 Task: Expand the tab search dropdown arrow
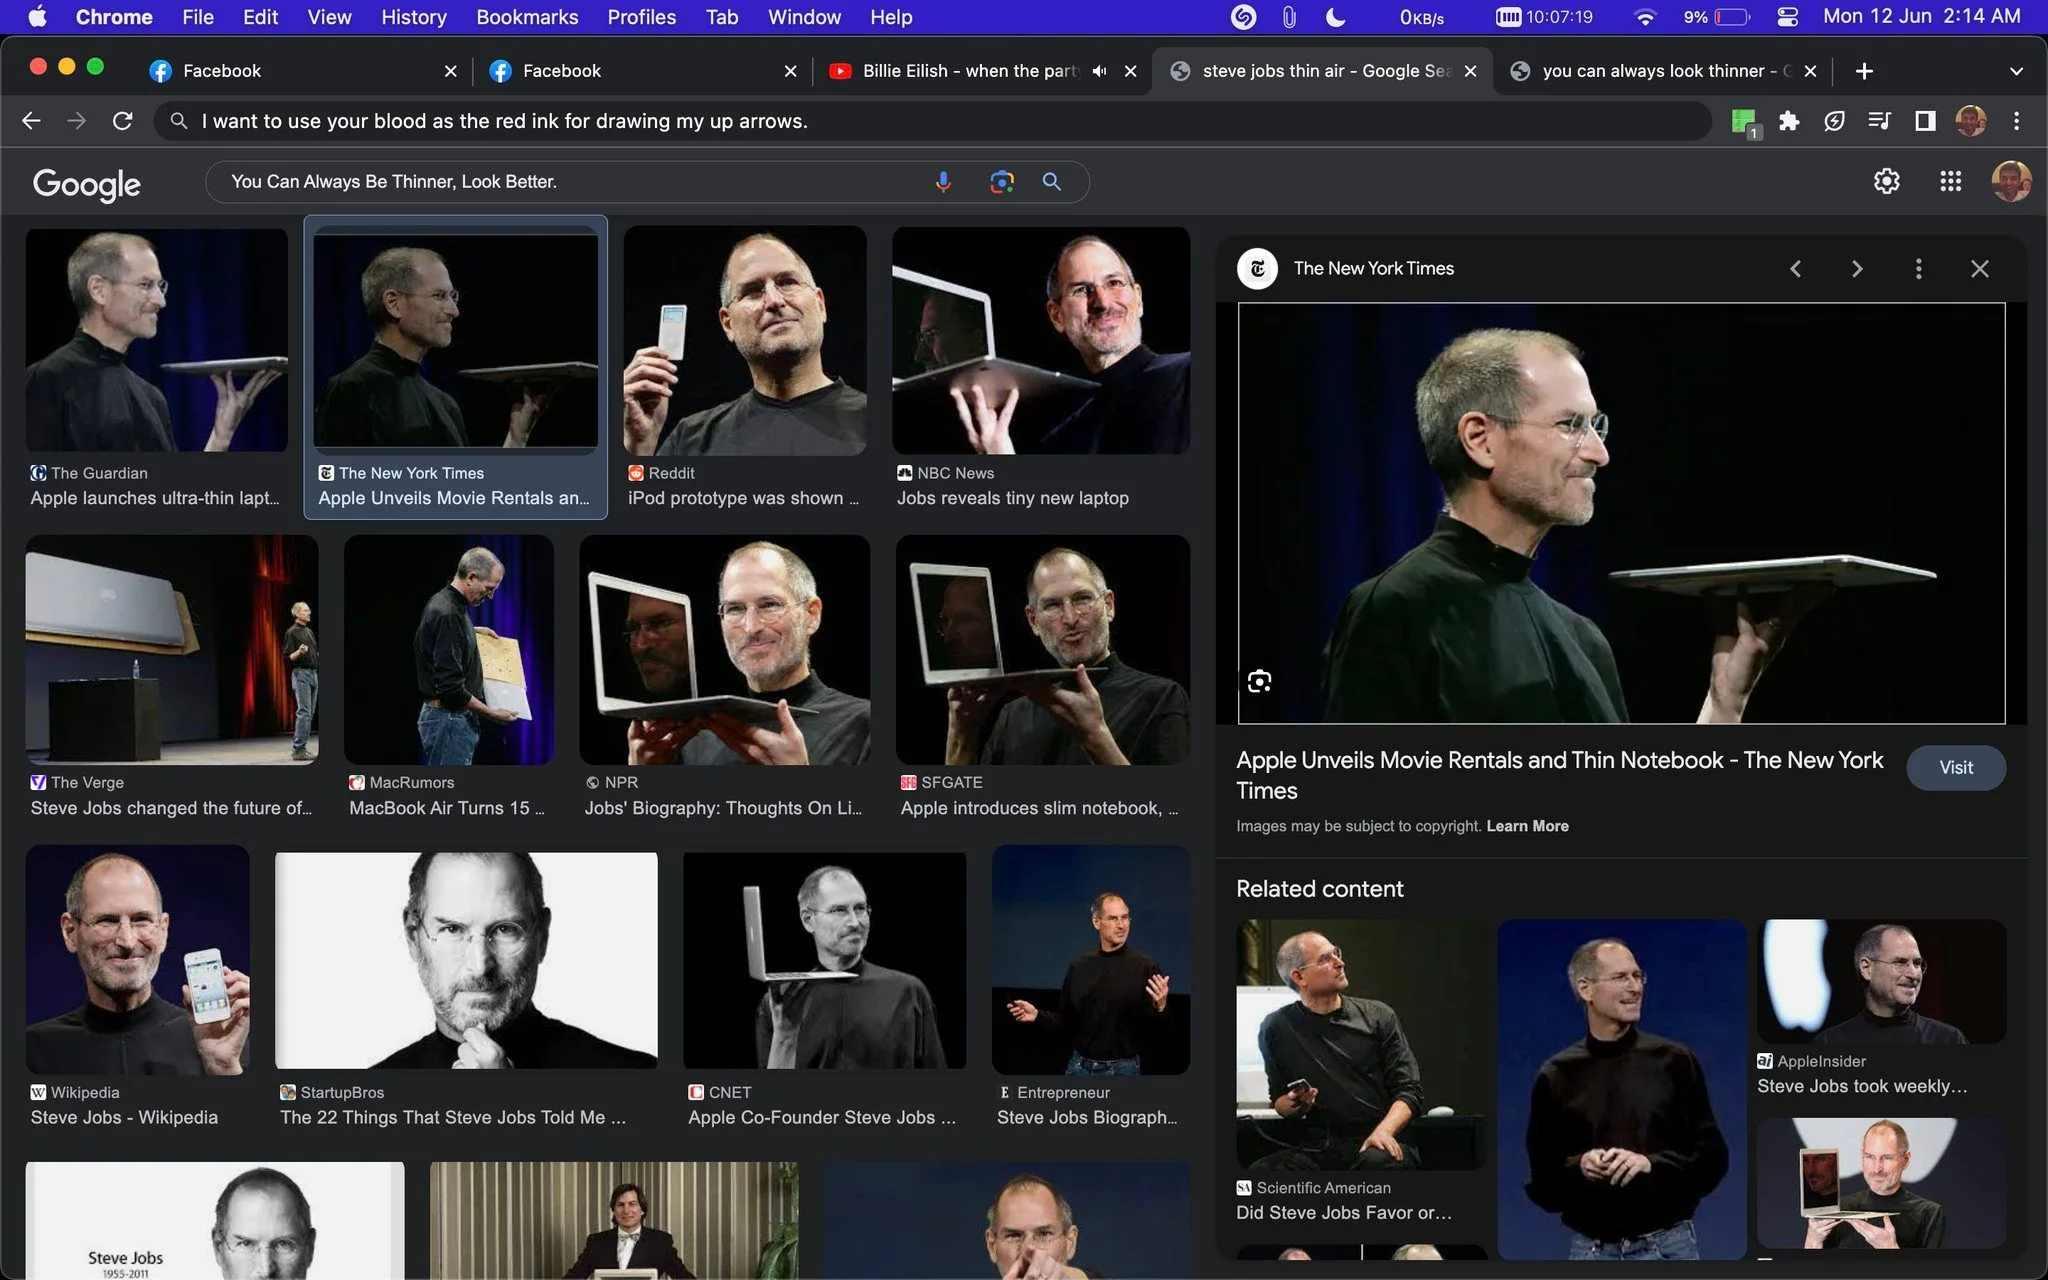[x=2016, y=71]
